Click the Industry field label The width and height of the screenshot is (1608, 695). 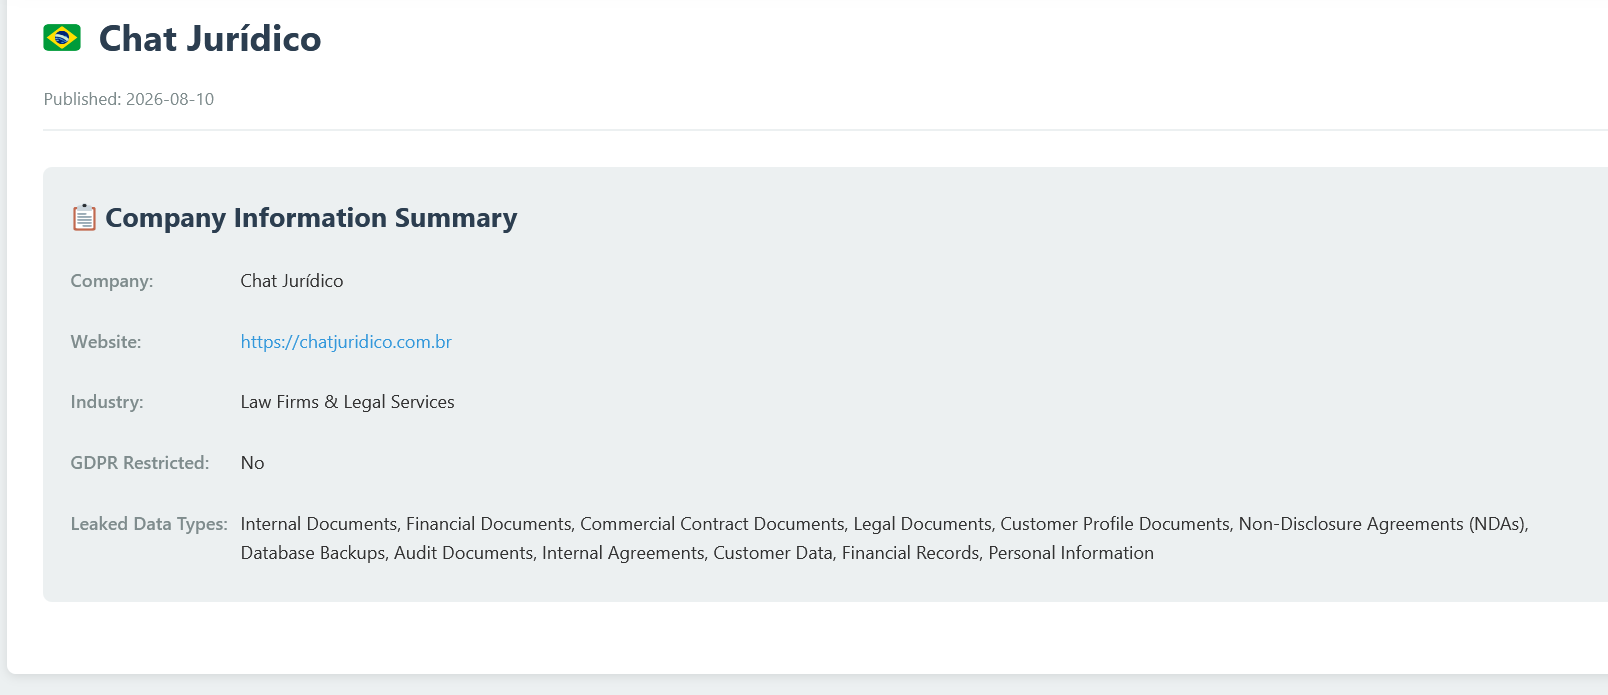coord(107,402)
